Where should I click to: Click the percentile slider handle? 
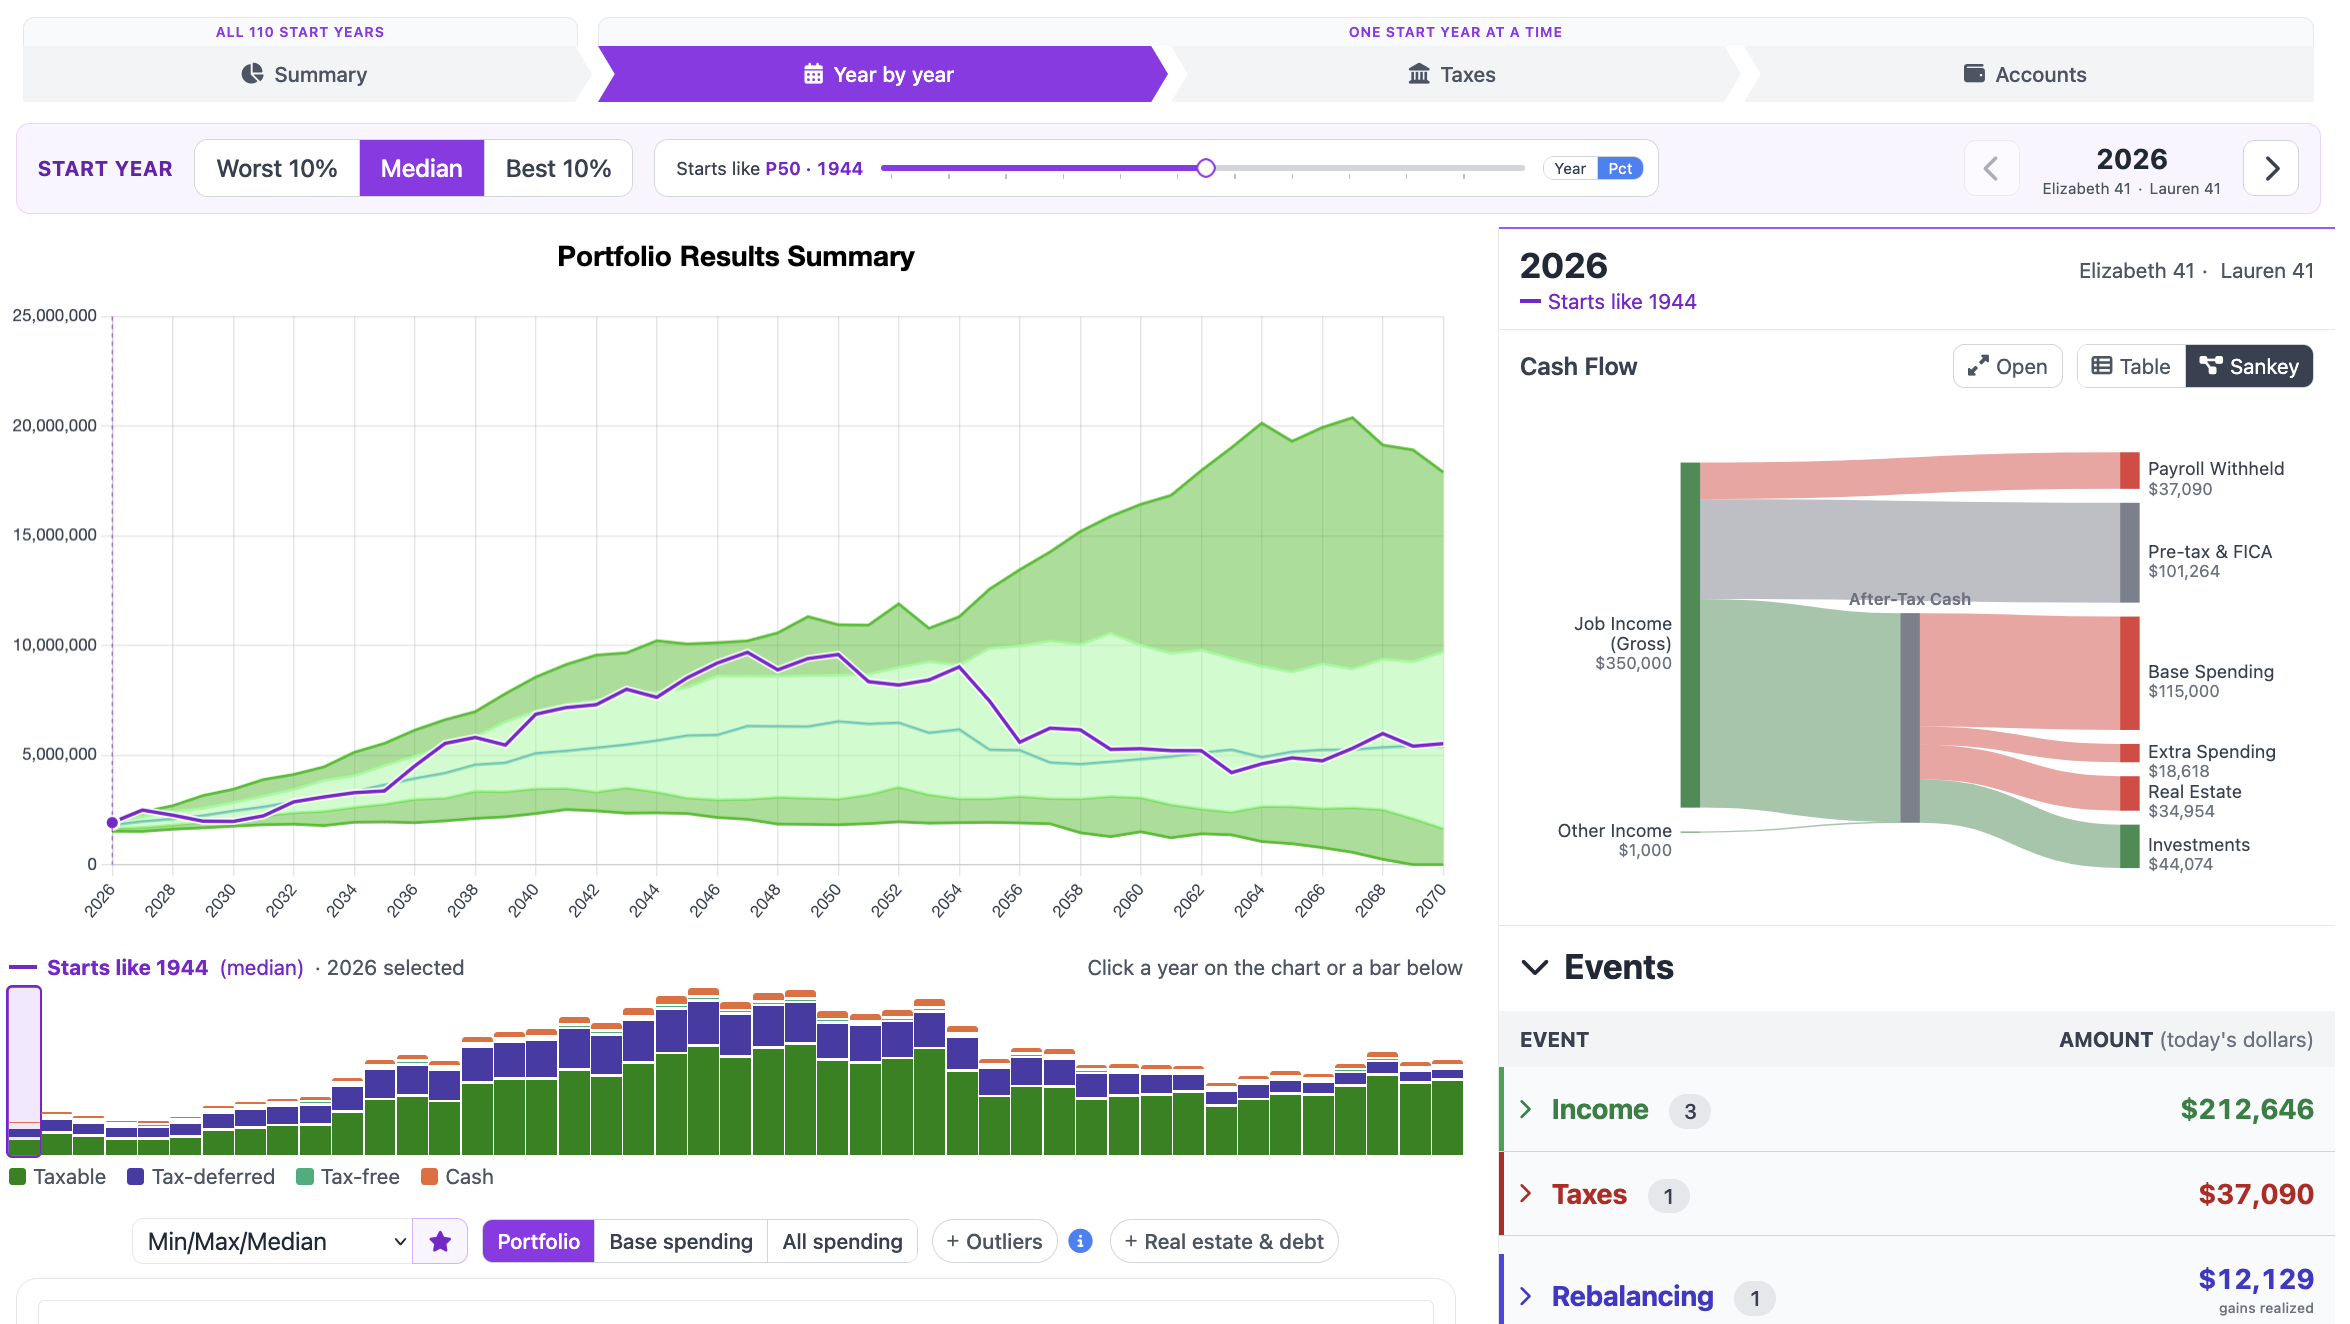pos(1206,168)
